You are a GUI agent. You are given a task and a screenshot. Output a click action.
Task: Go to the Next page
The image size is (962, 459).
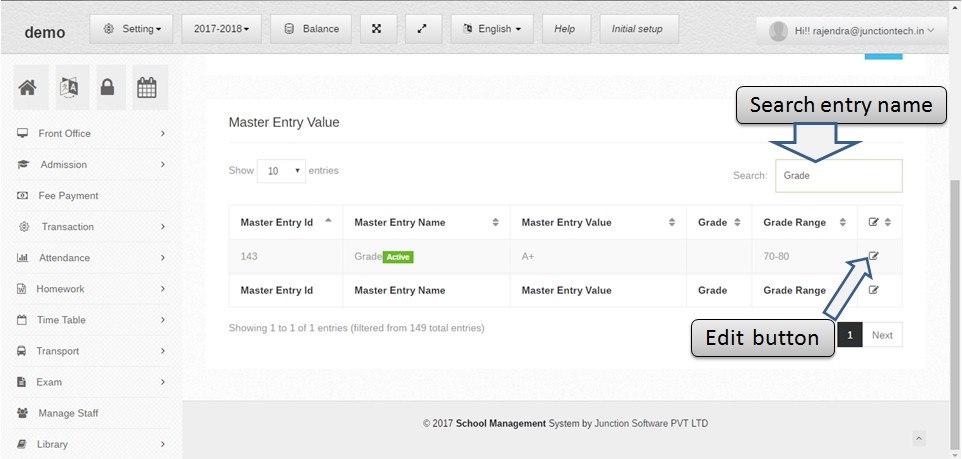(x=882, y=335)
